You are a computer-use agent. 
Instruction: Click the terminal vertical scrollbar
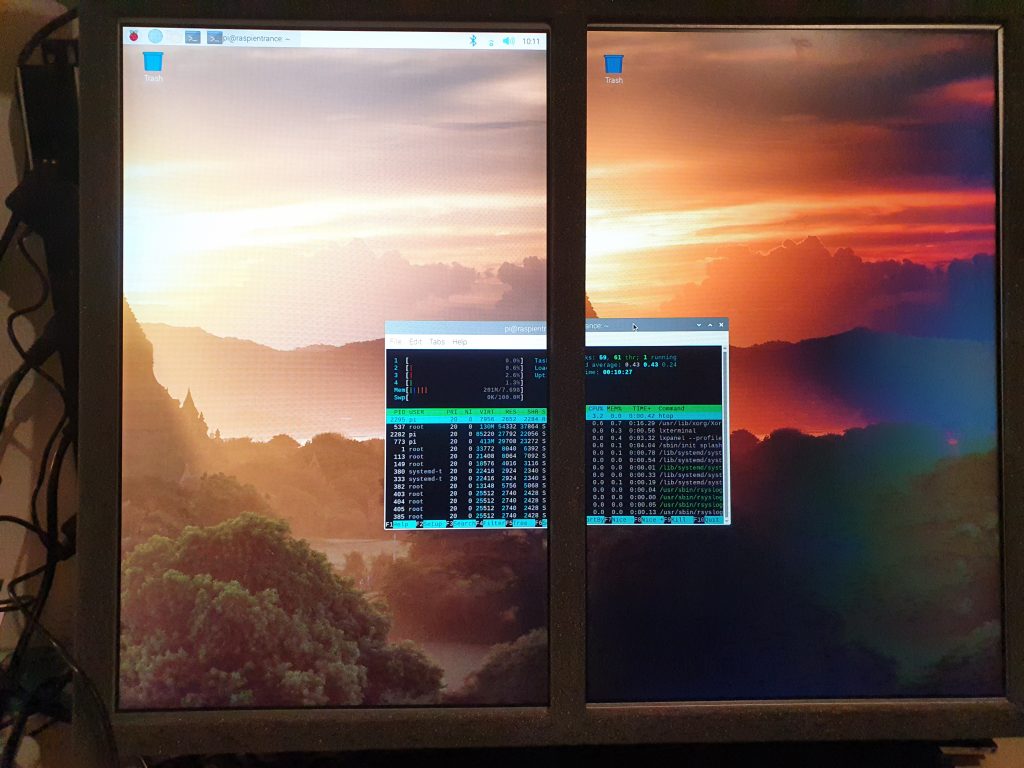[724, 434]
